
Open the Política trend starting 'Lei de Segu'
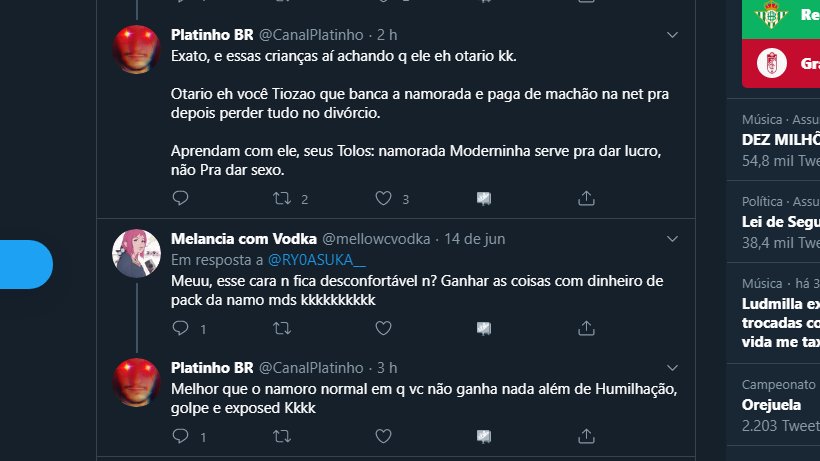pos(780,222)
